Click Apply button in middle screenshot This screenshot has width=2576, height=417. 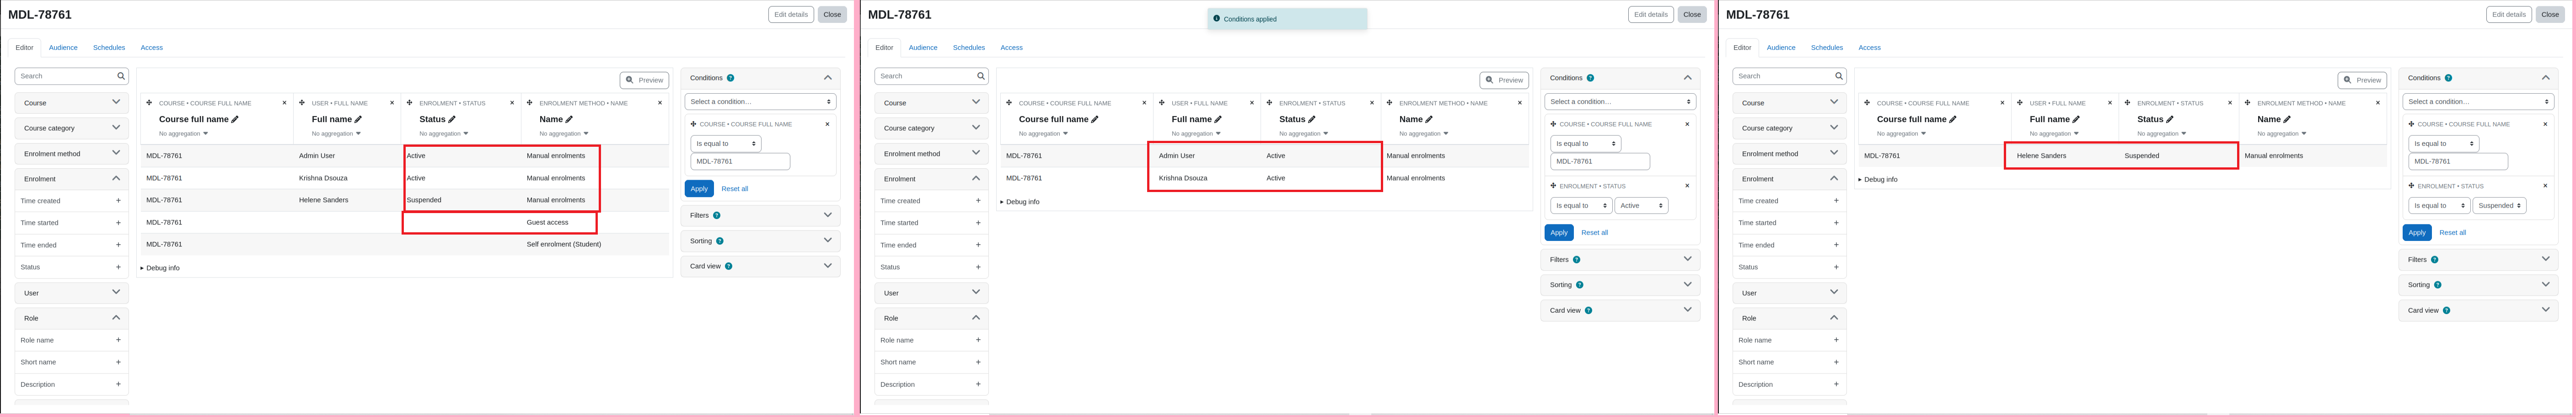[x=1559, y=233]
